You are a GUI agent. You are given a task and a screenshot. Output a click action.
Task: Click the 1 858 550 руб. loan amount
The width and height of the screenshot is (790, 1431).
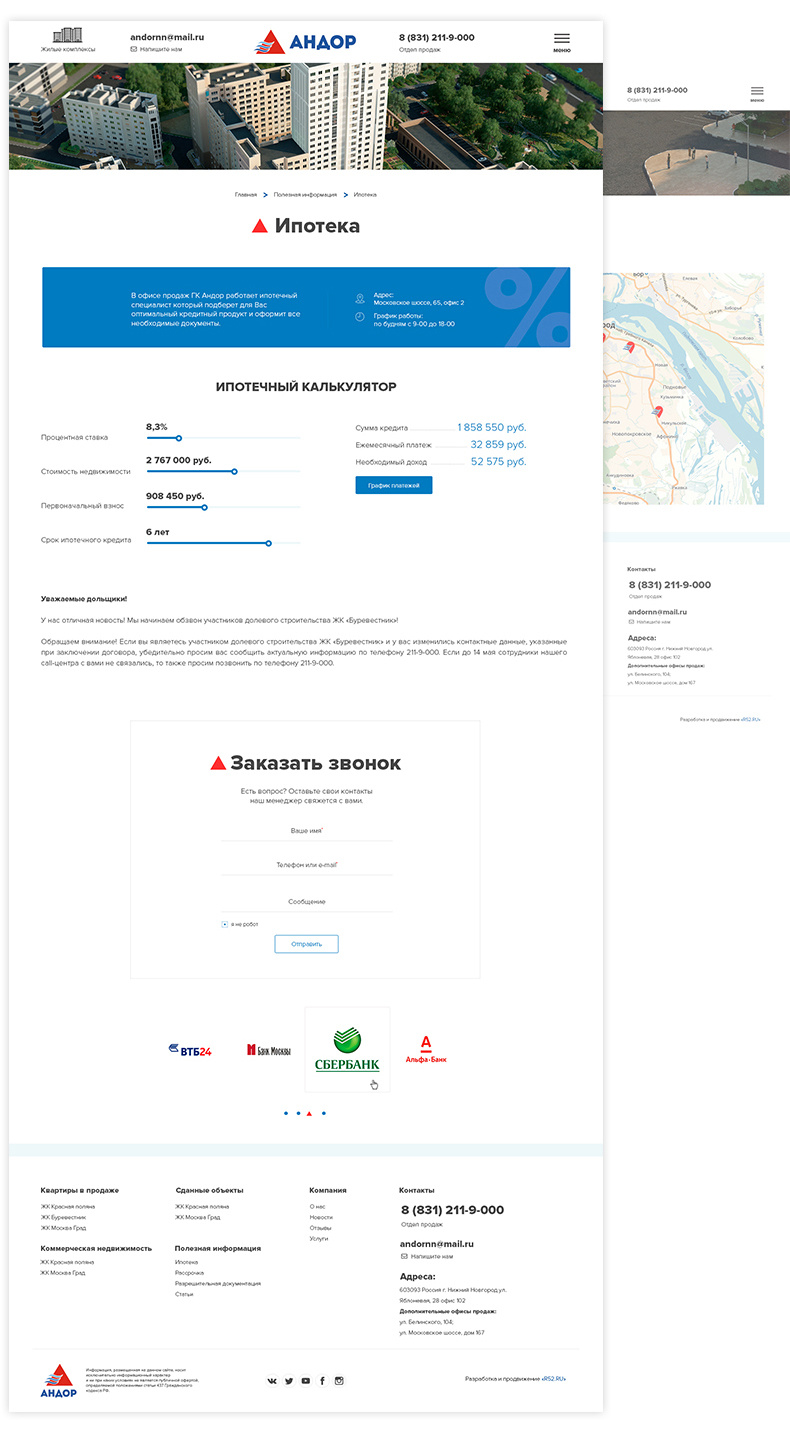click(491, 427)
